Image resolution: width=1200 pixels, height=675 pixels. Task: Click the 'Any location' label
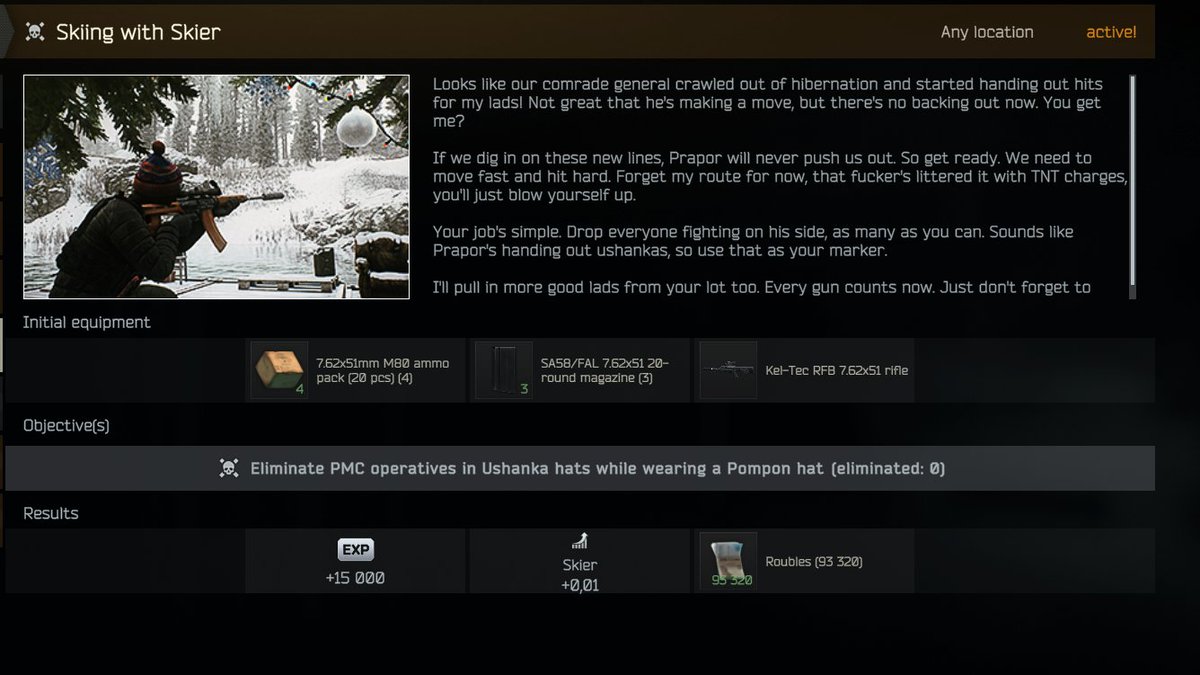[x=986, y=32]
